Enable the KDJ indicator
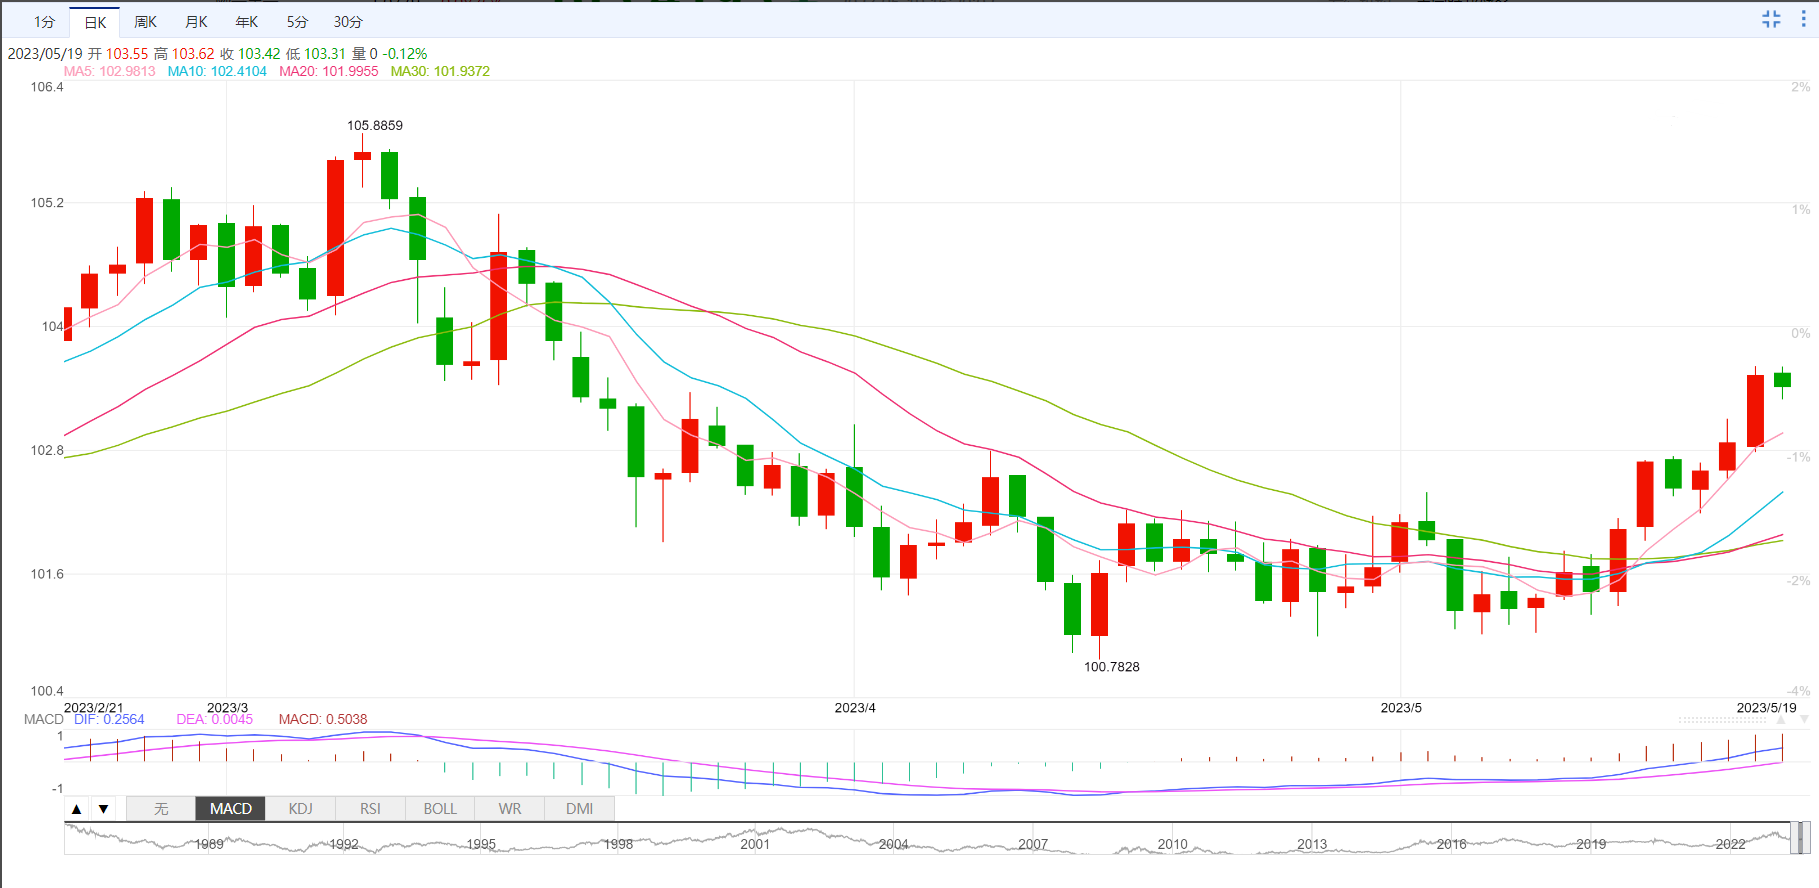The height and width of the screenshot is (888, 1819). (300, 809)
